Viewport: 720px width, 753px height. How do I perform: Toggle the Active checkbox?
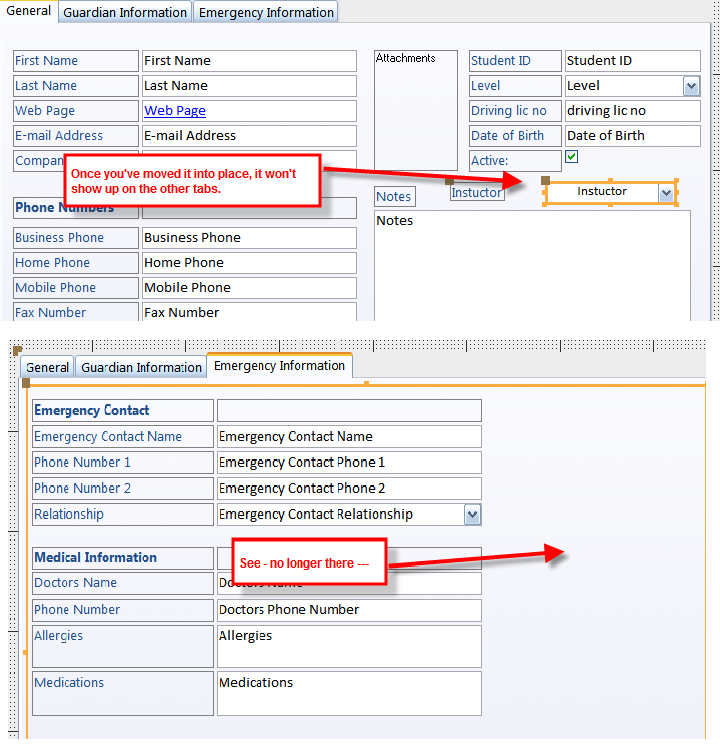point(571,157)
